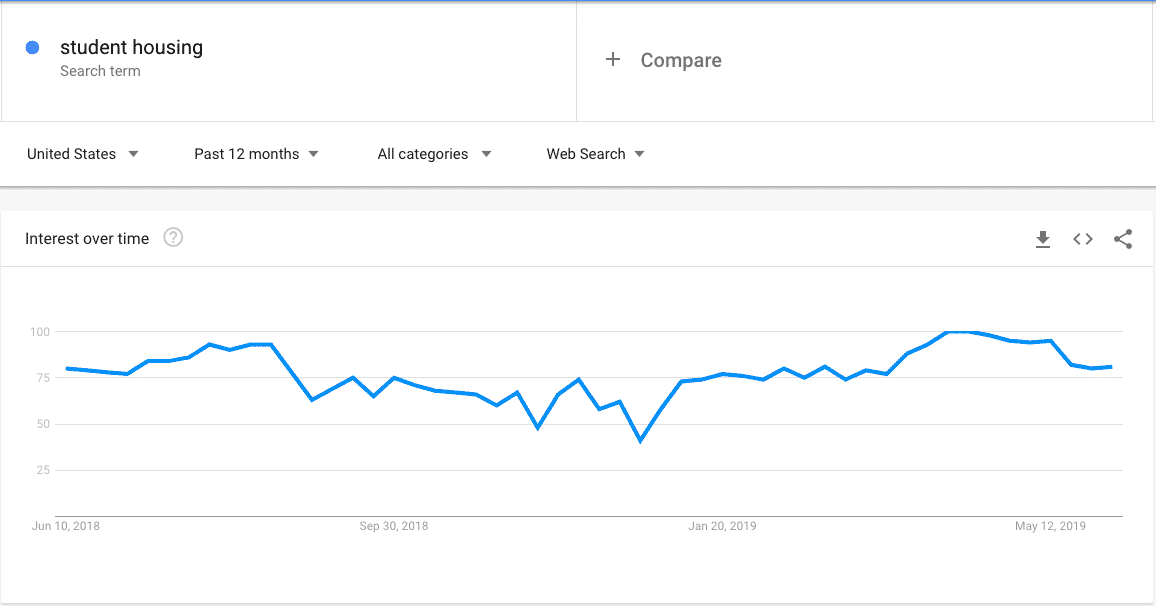Viewport: 1156px width, 606px height.
Task: Click the blue dot beside student housing
Action: pyautogui.click(x=32, y=48)
